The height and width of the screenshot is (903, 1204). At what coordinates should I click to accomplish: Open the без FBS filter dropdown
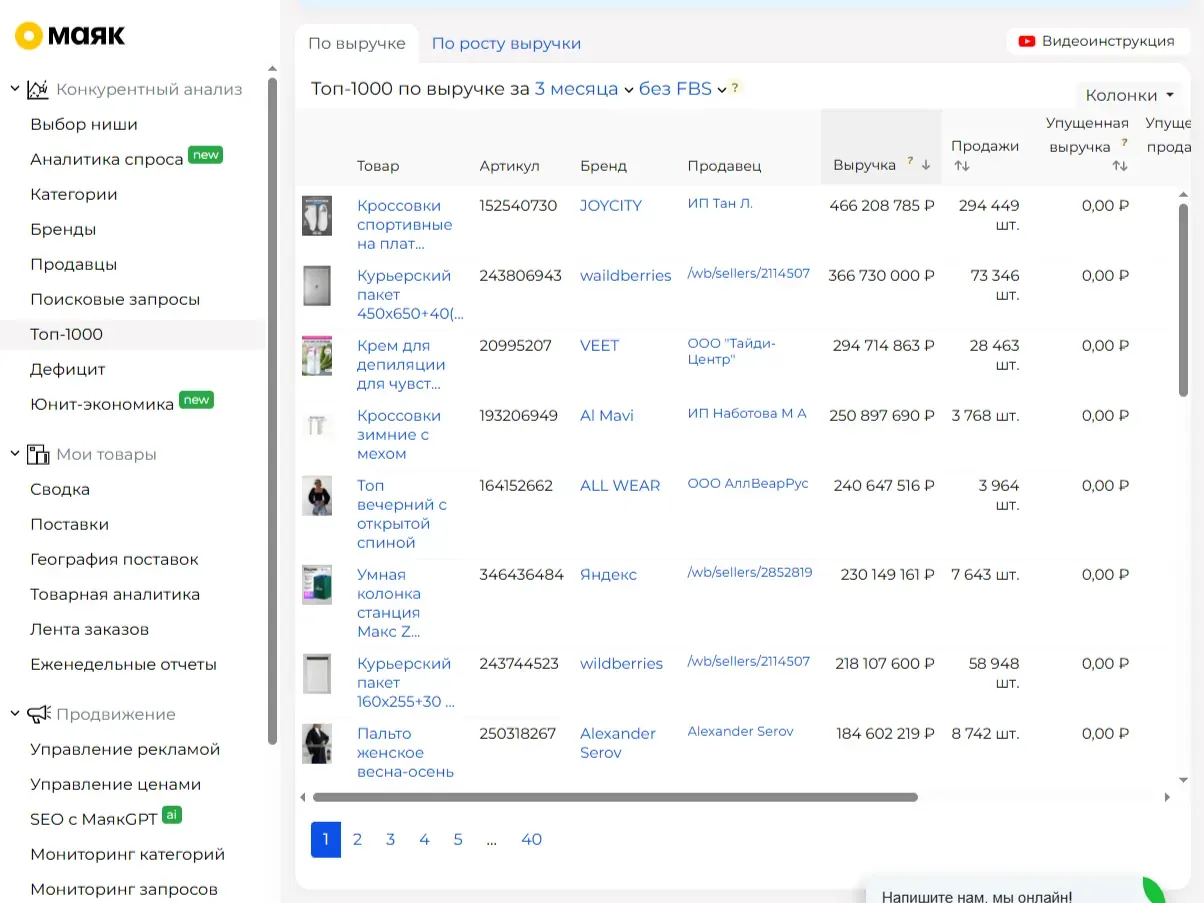click(683, 89)
